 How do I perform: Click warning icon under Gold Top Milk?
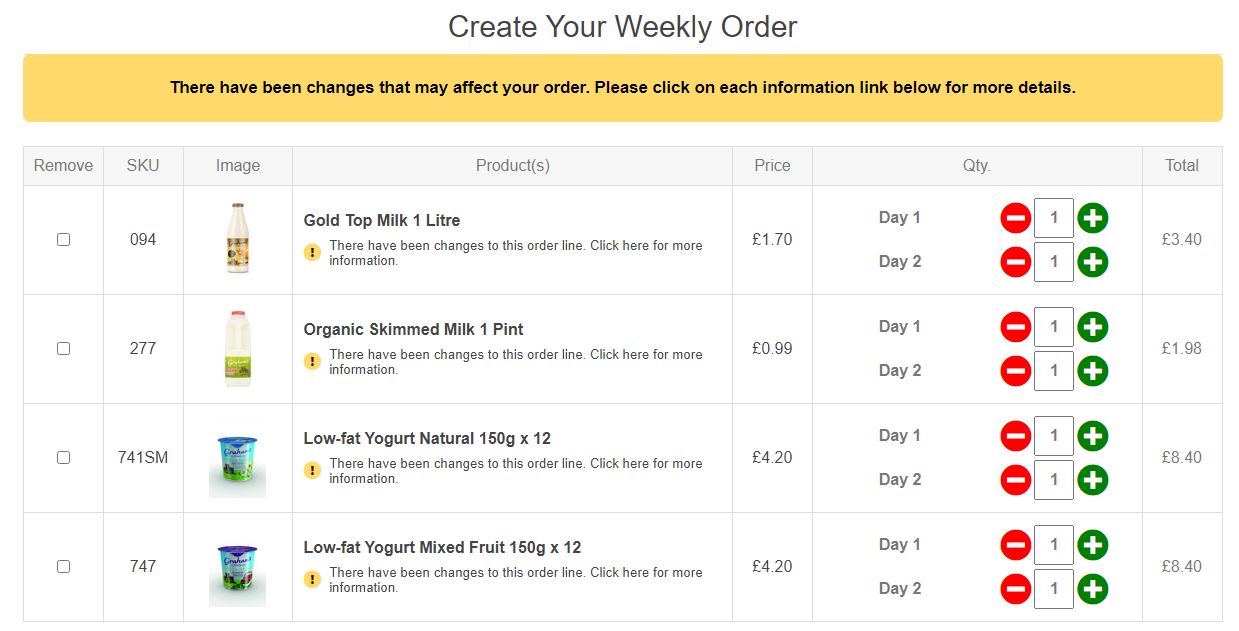[x=312, y=253]
